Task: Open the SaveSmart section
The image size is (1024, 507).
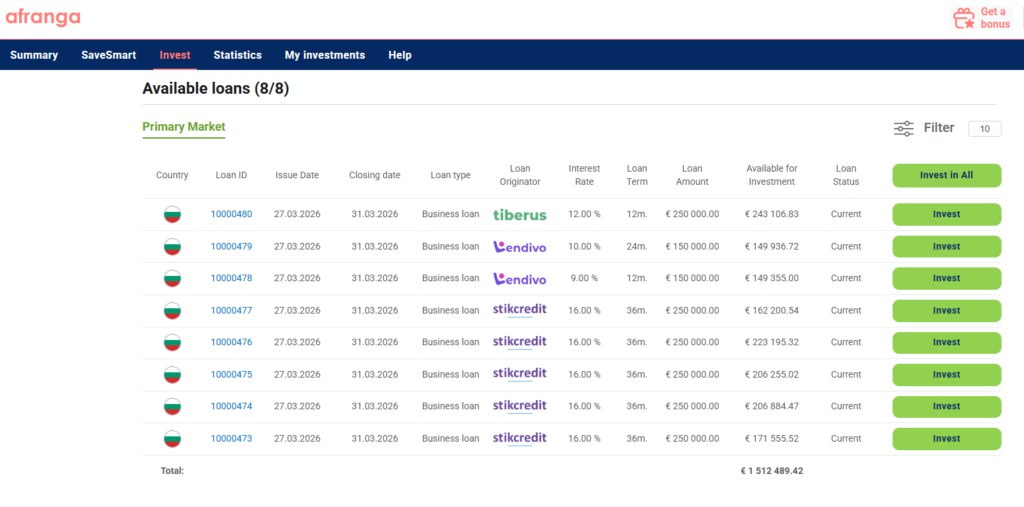Action: point(108,55)
